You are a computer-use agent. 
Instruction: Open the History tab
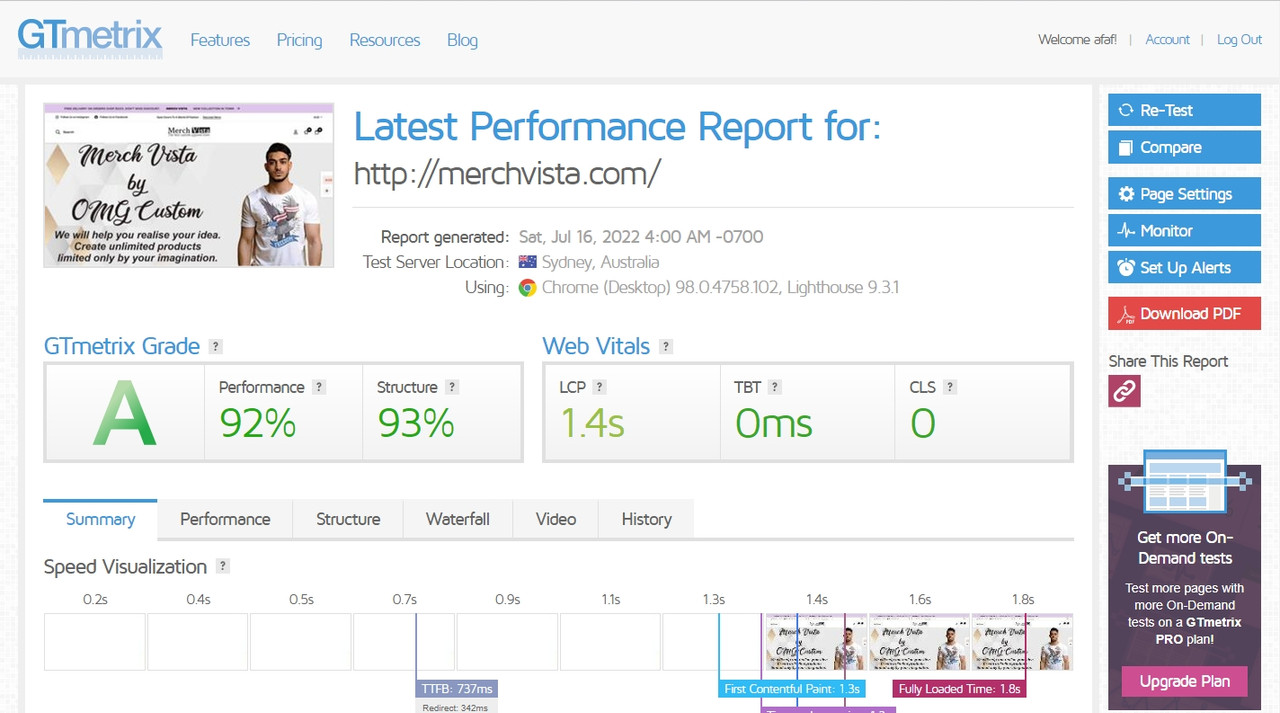coord(646,519)
